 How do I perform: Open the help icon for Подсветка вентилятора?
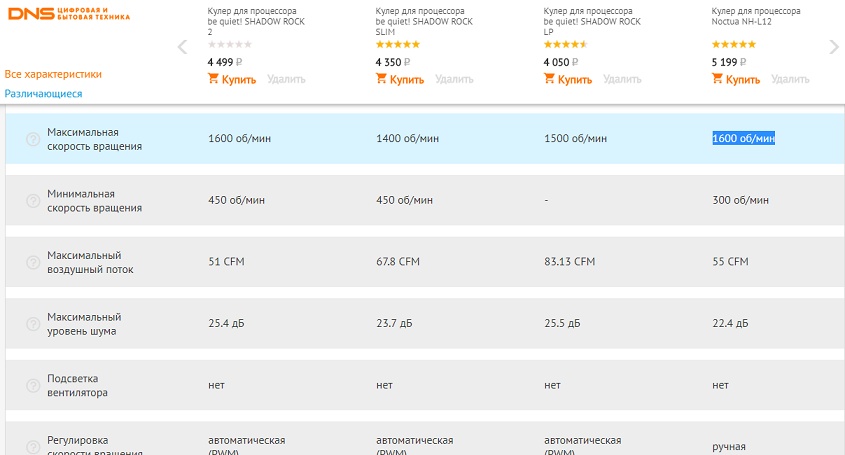32,386
